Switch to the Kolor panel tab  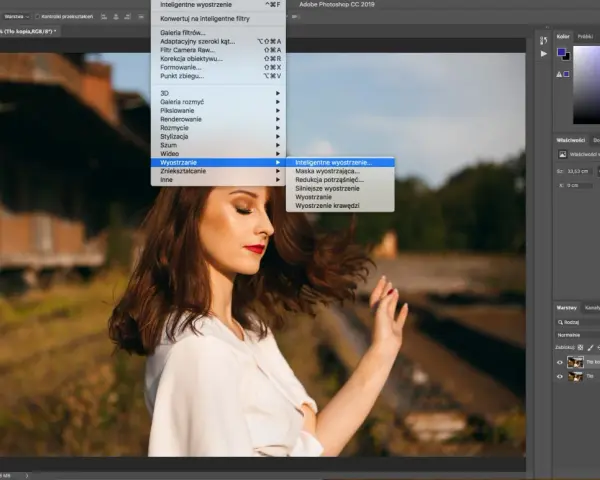(x=563, y=37)
